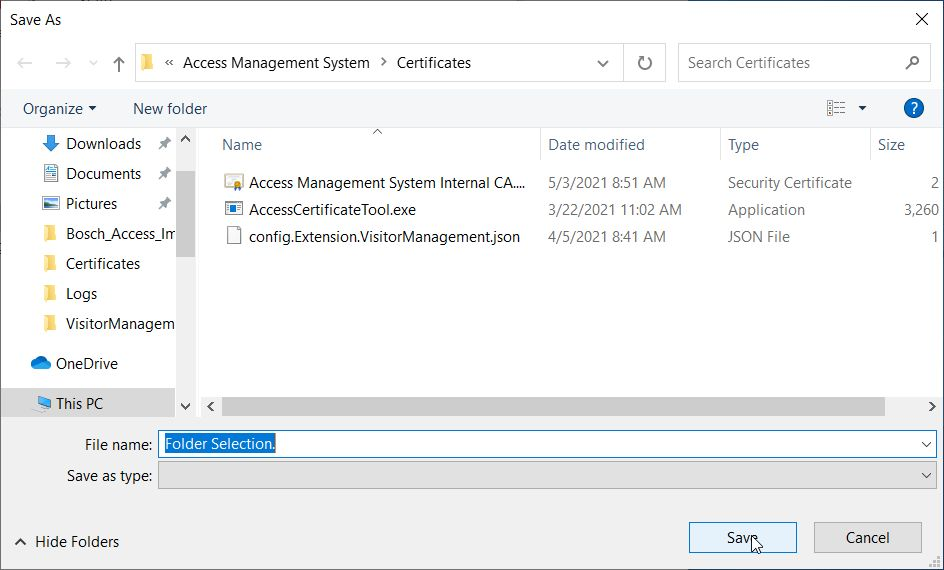Image resolution: width=944 pixels, height=570 pixels.
Task: Open the Save as type dropdown
Action: coord(926,476)
